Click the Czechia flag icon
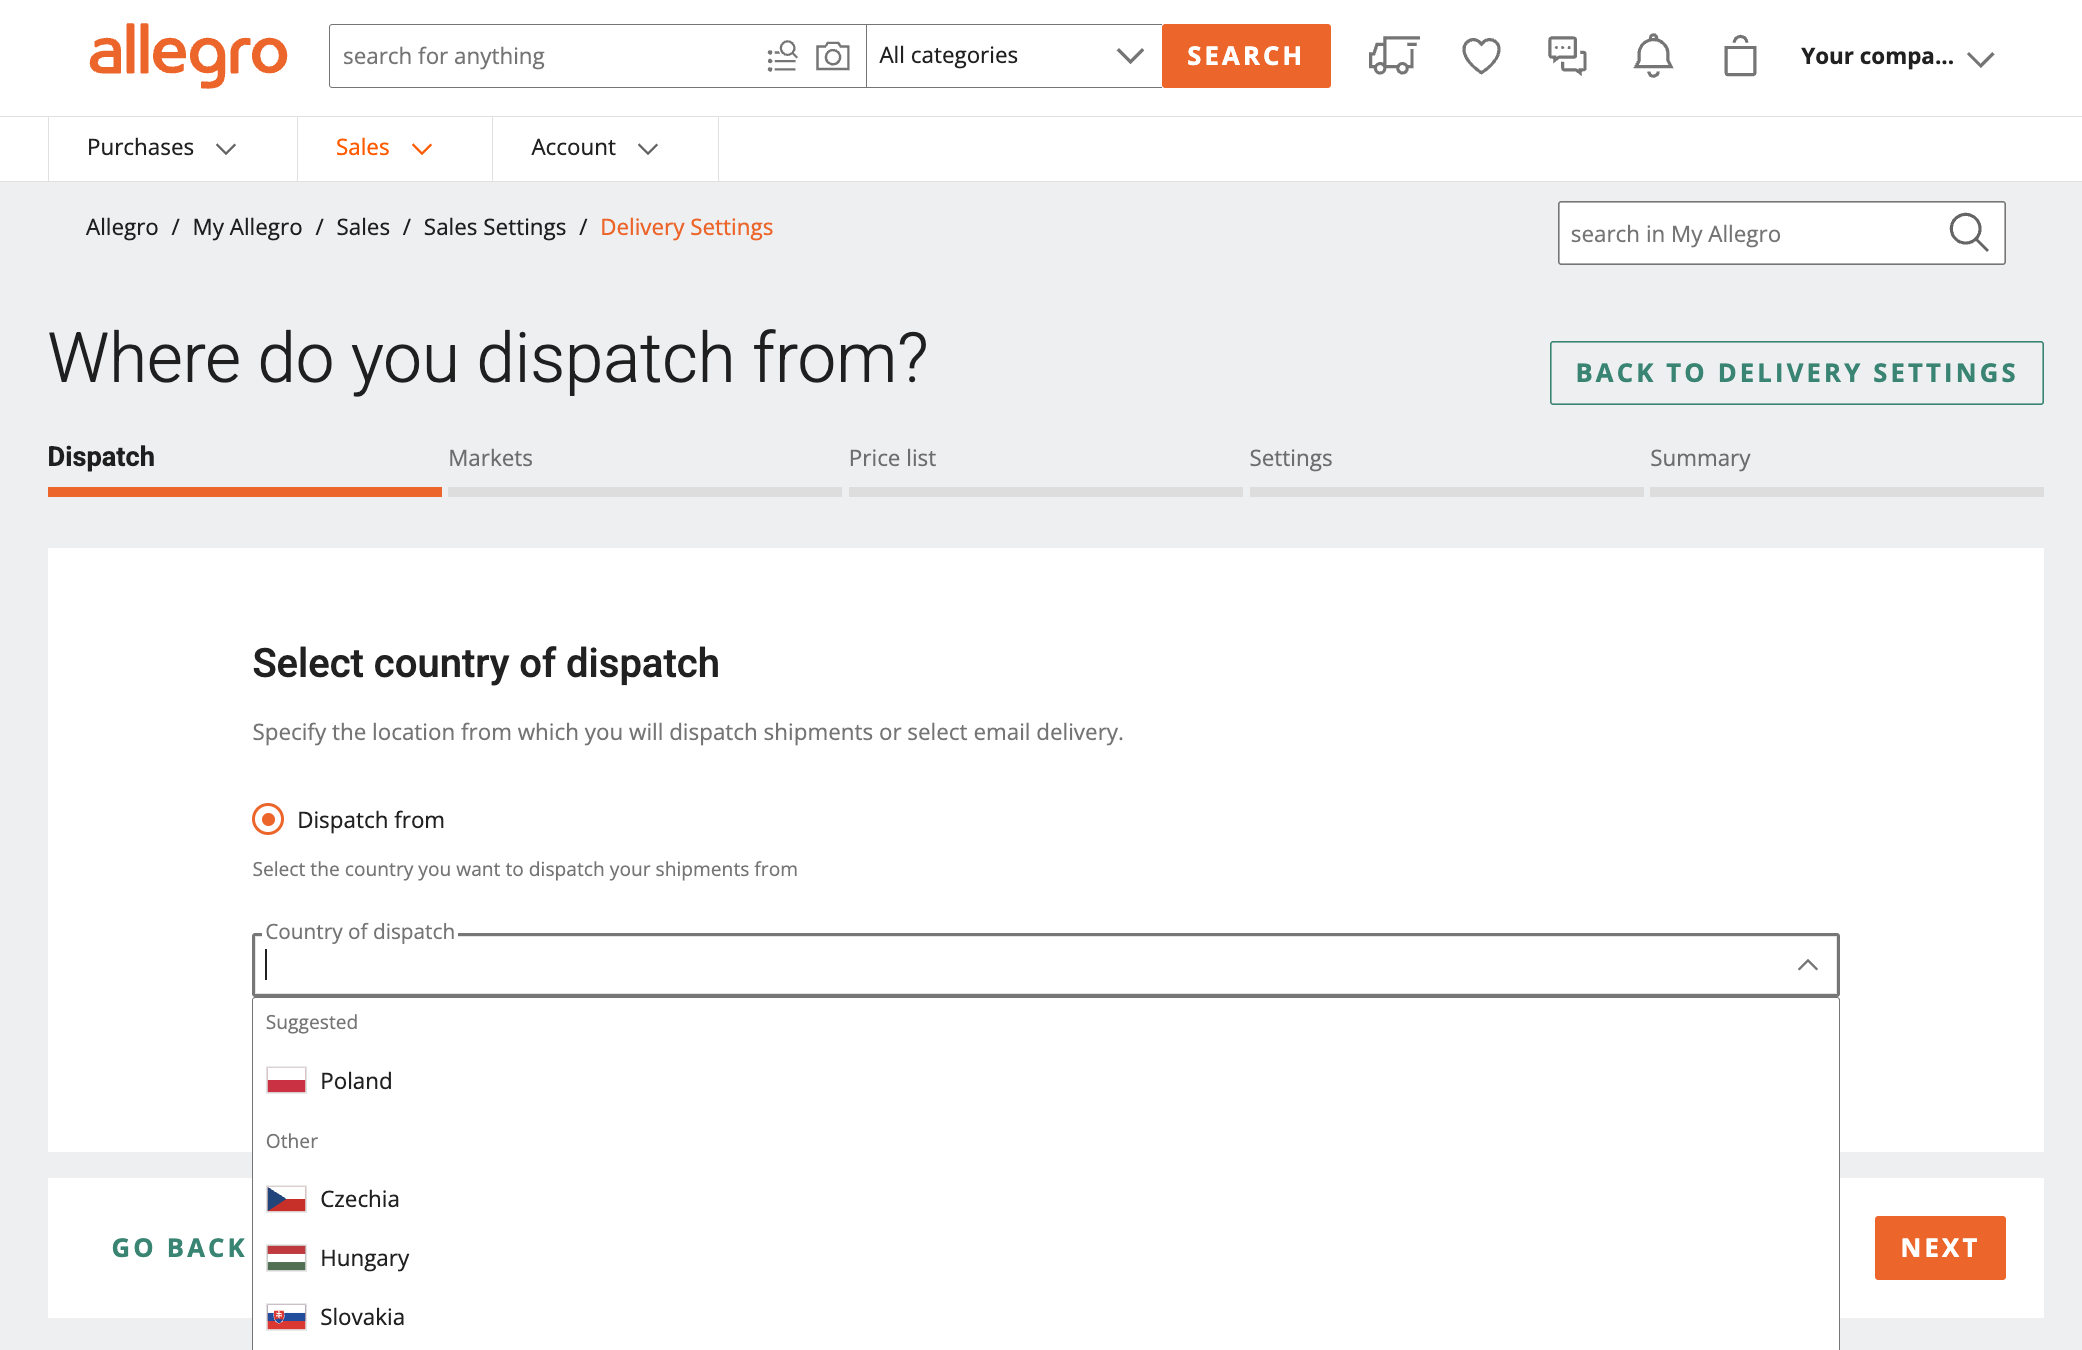 point(286,1199)
